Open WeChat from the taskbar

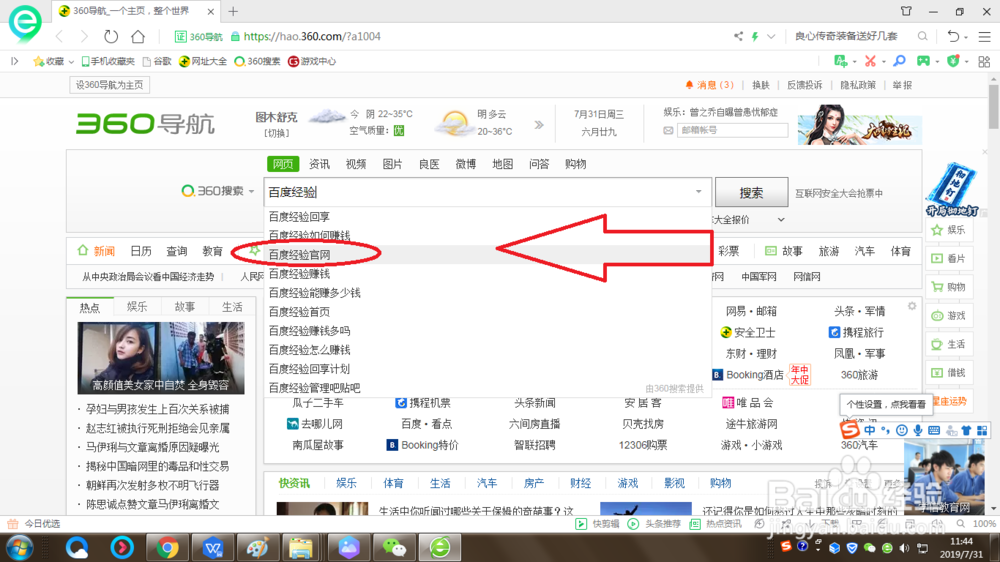394,547
